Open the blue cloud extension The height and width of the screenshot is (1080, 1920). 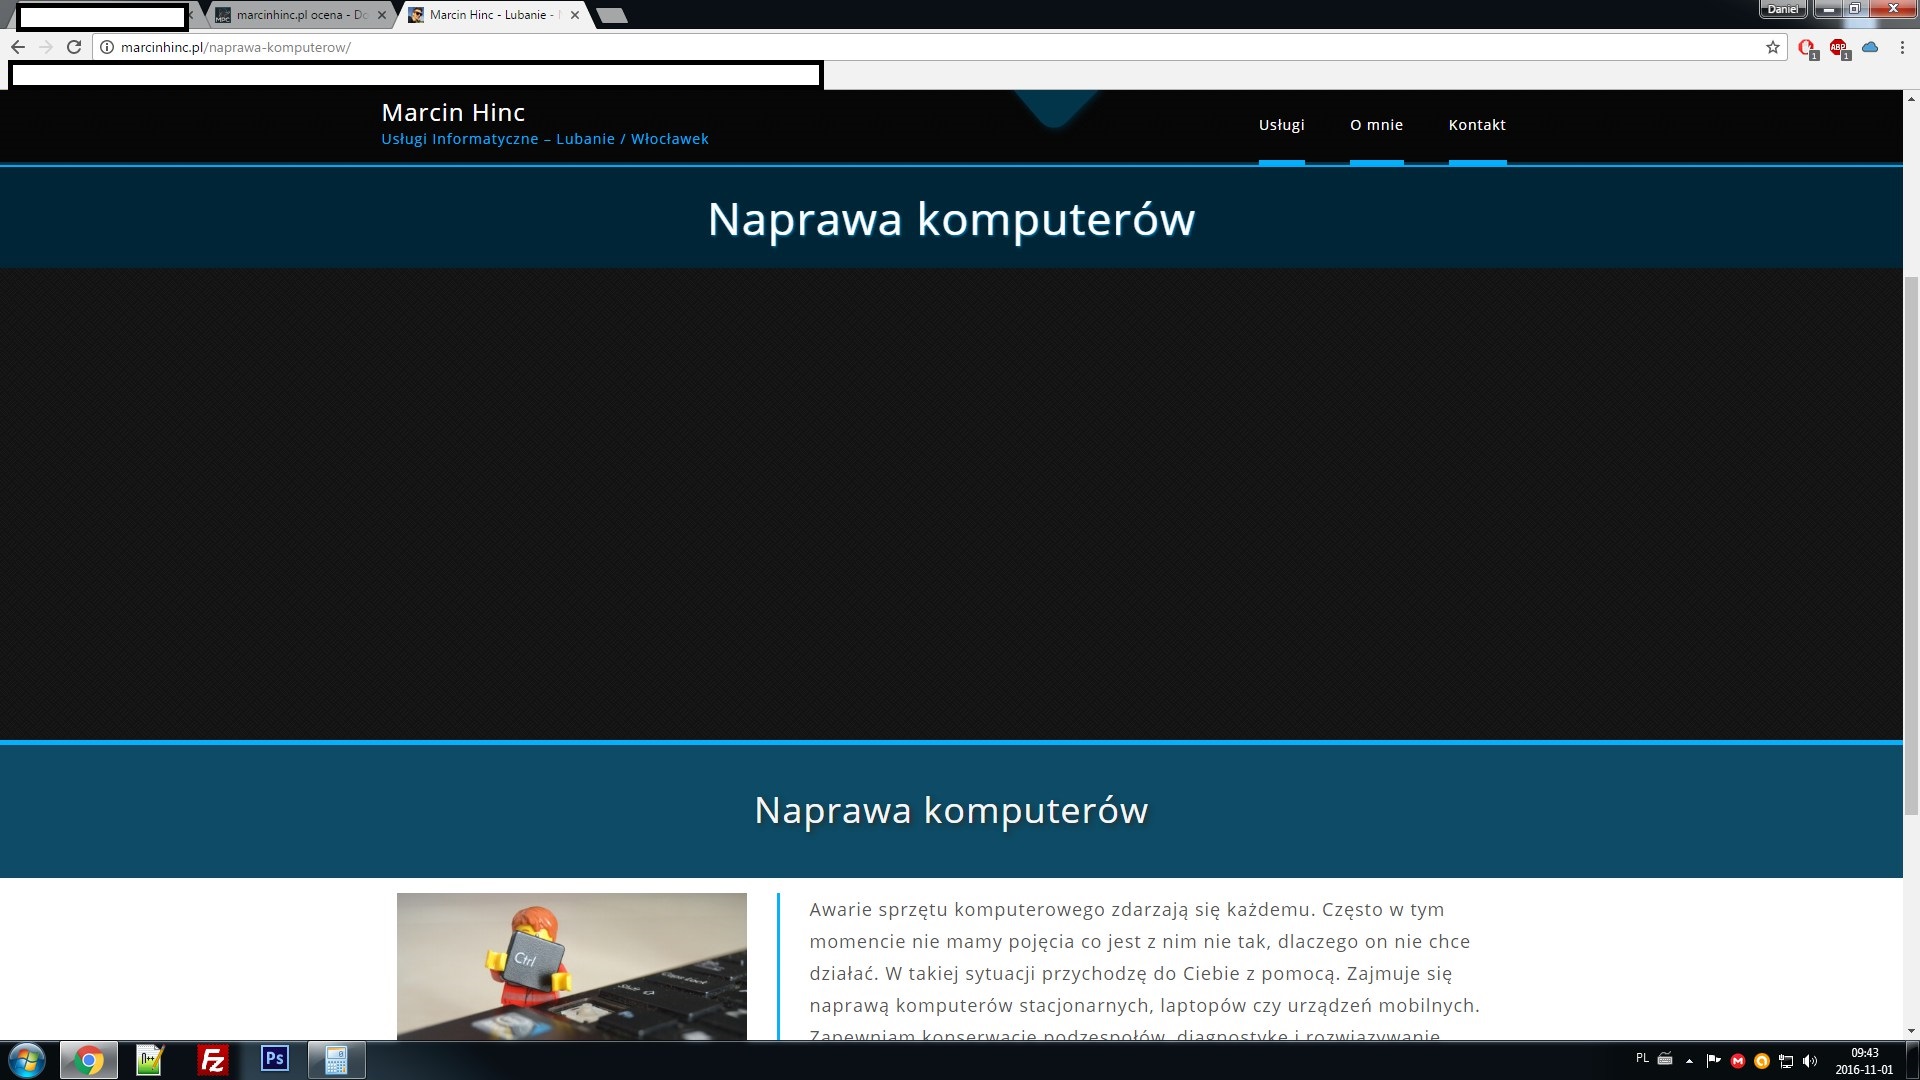pos(1870,47)
